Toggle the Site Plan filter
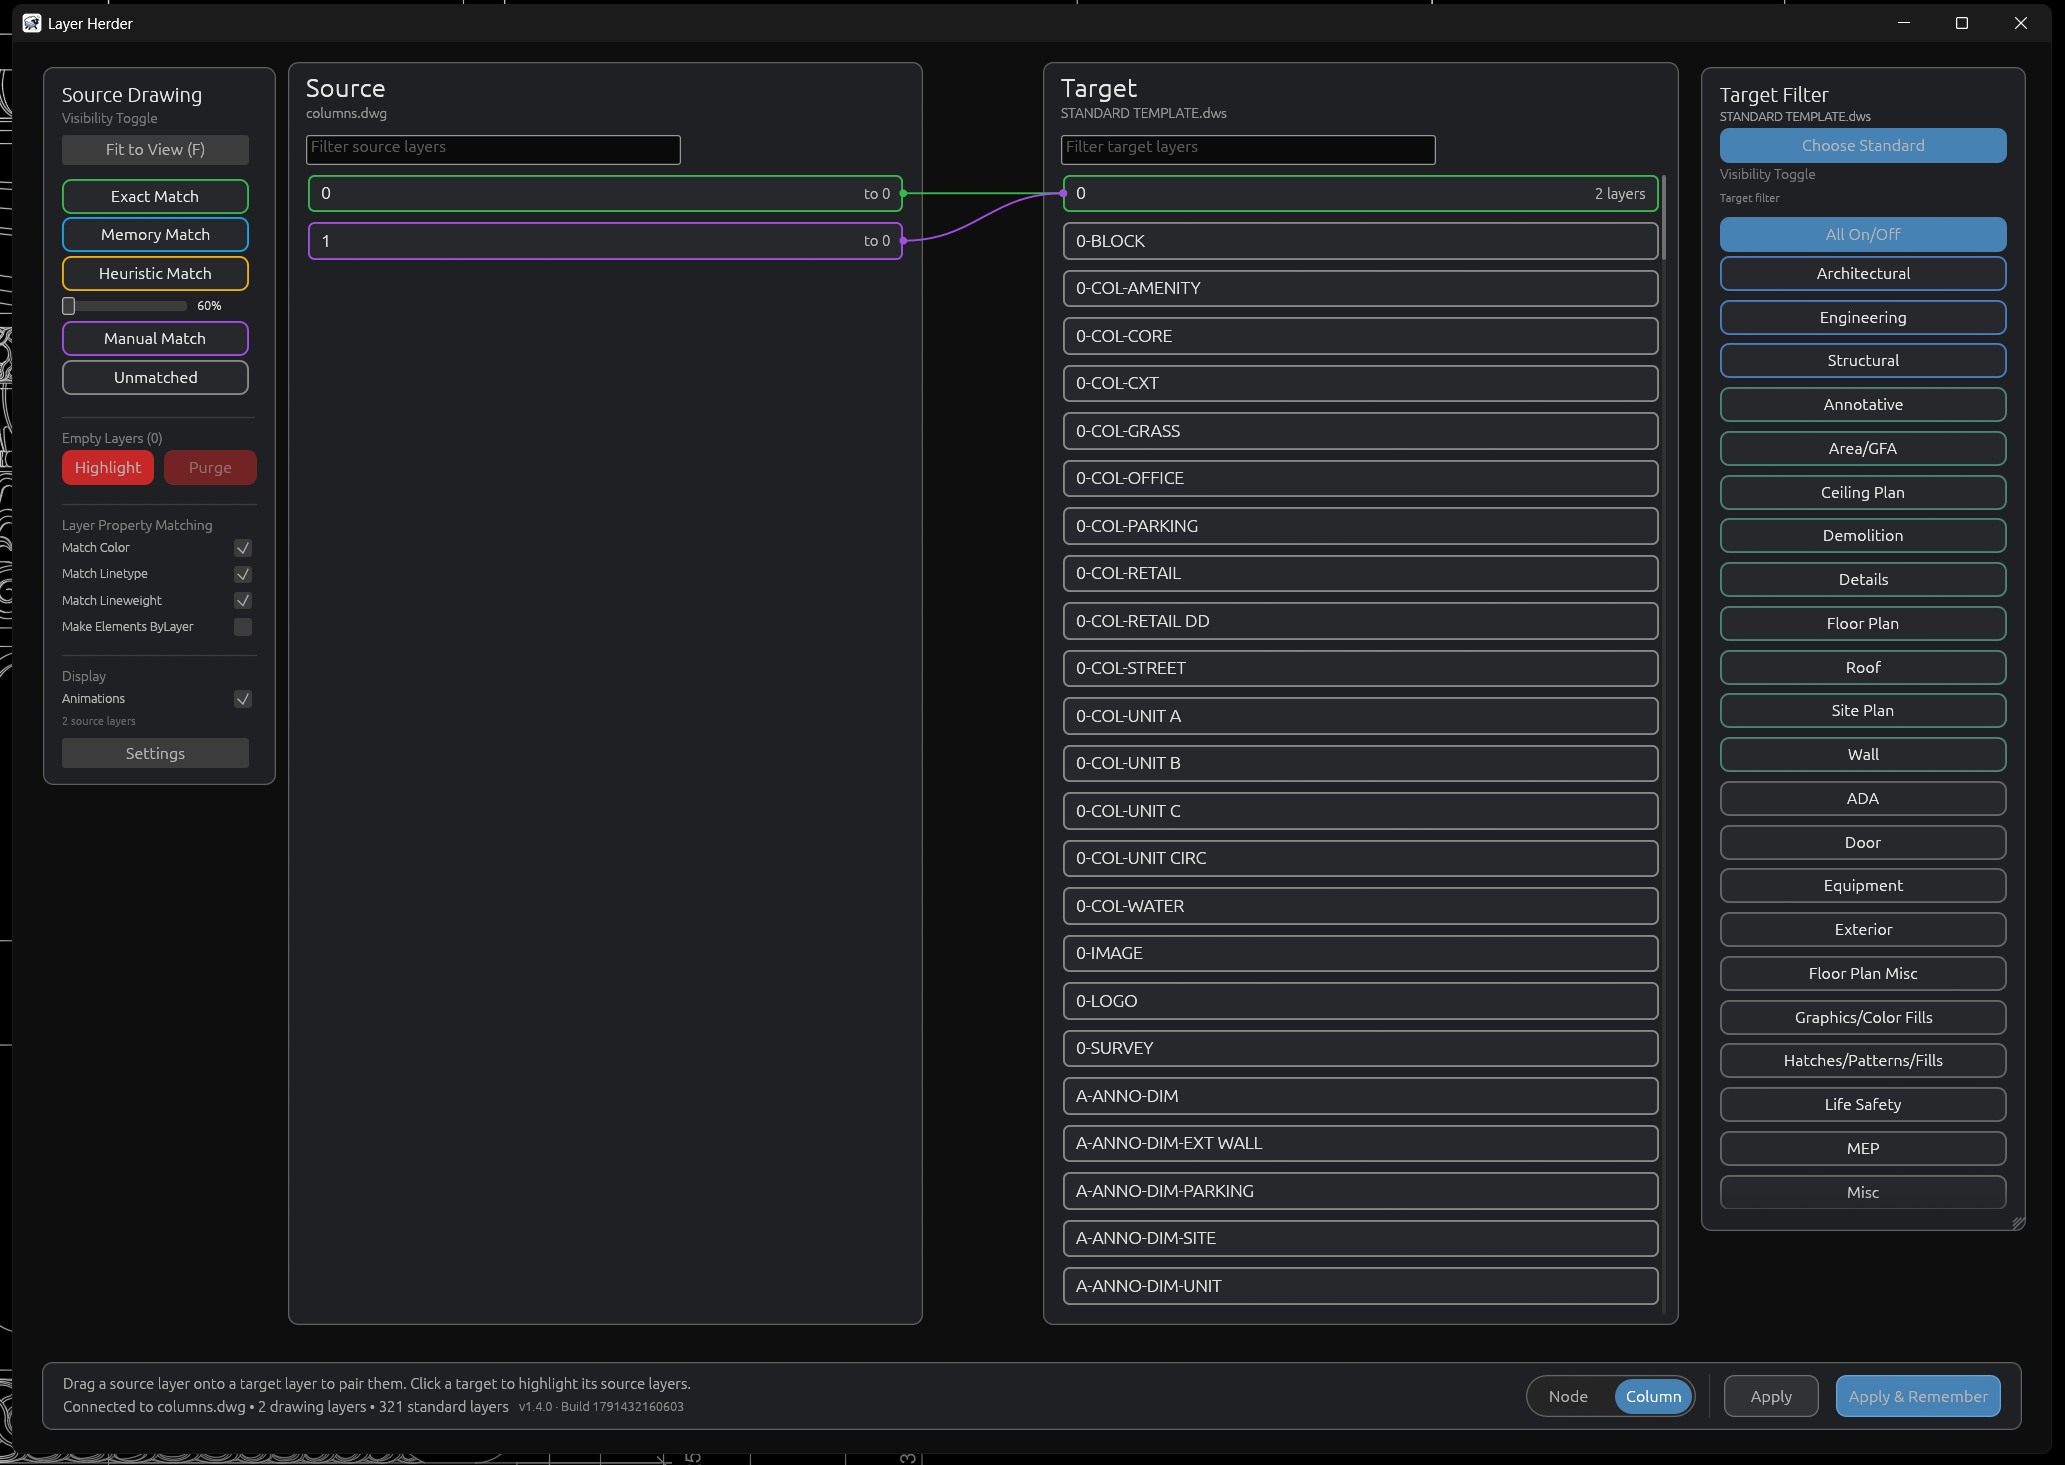 (x=1862, y=710)
